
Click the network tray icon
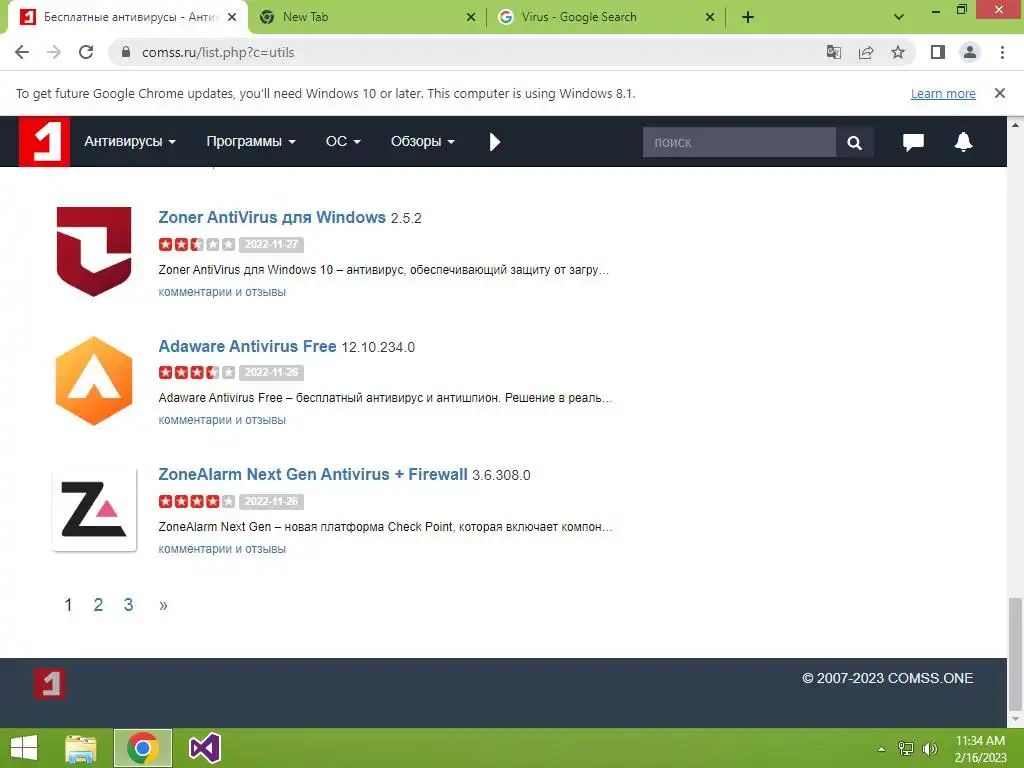pos(906,749)
